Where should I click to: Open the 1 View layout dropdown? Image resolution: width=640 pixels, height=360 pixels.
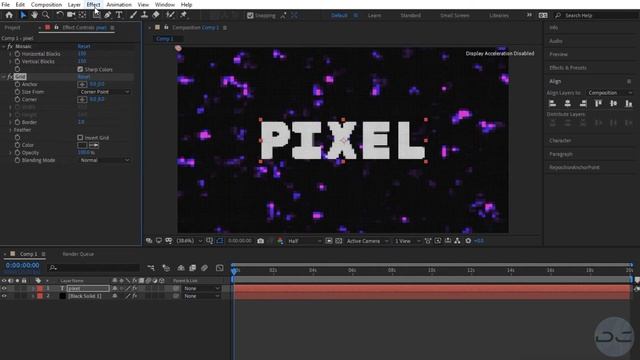pyautogui.click(x=407, y=241)
